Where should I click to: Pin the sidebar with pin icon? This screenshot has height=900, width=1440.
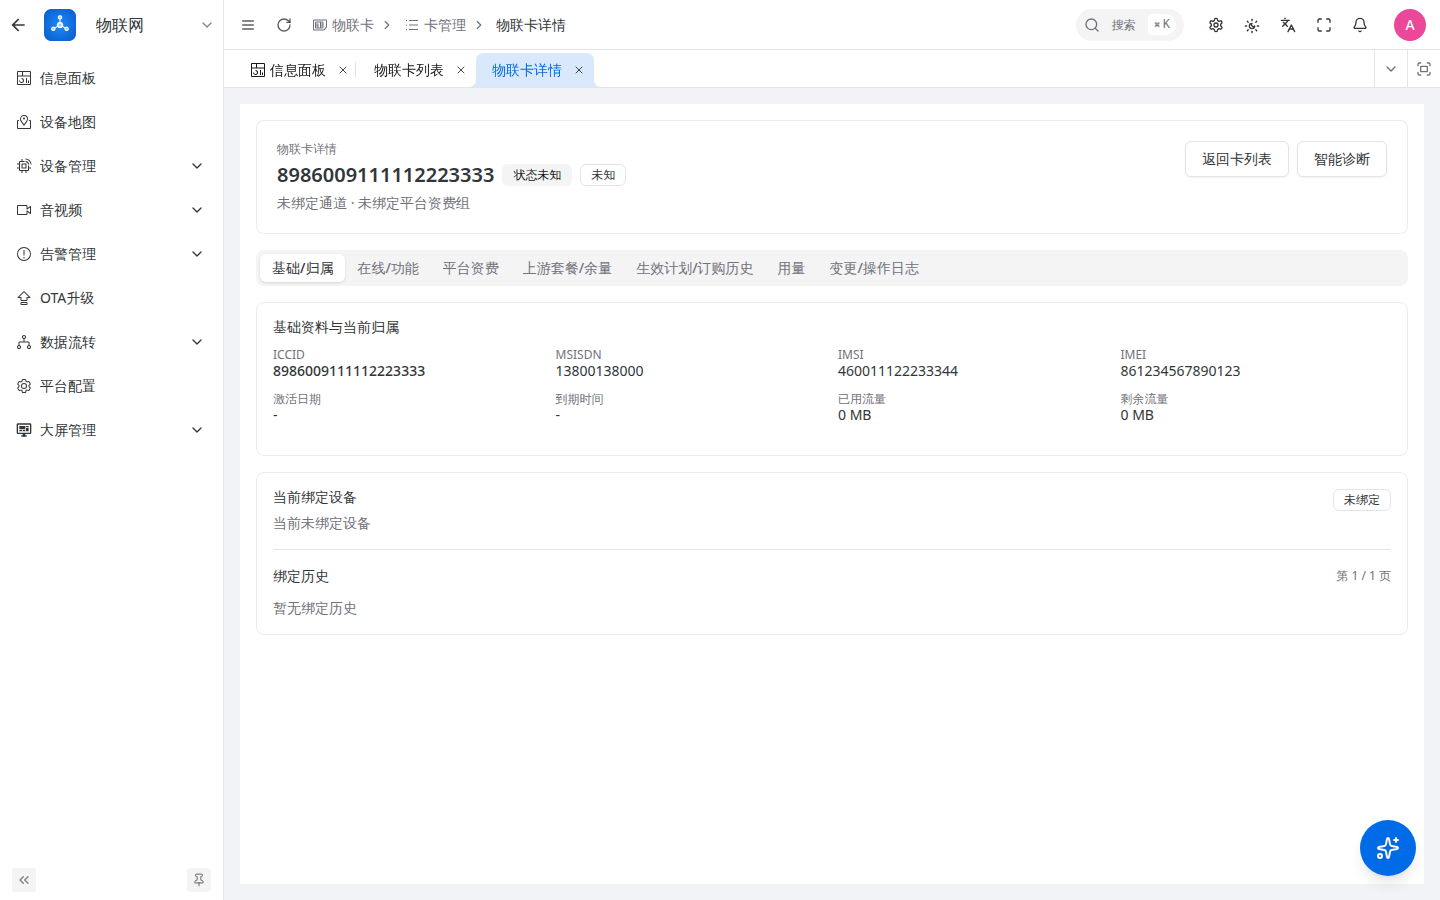click(199, 880)
